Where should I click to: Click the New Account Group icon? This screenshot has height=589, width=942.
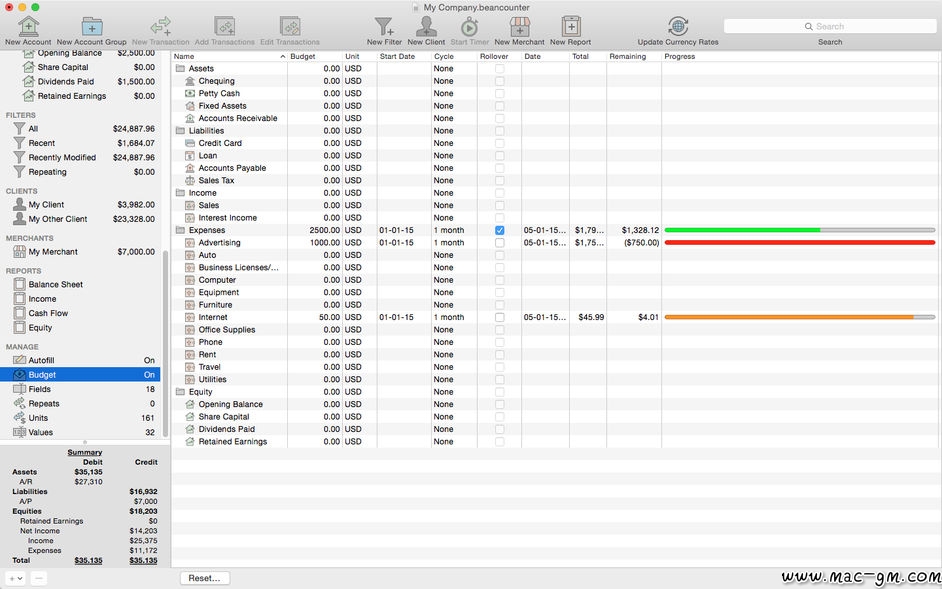click(92, 27)
